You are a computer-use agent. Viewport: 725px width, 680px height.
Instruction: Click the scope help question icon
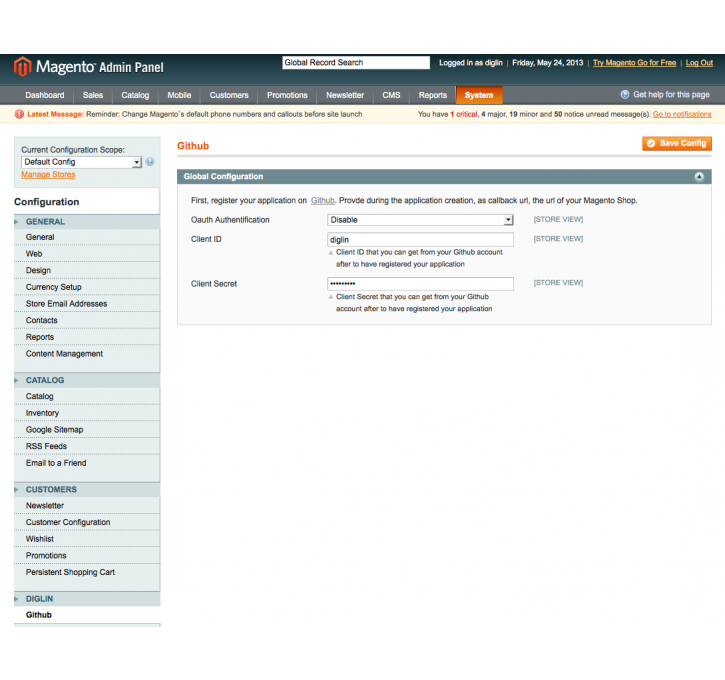[150, 162]
